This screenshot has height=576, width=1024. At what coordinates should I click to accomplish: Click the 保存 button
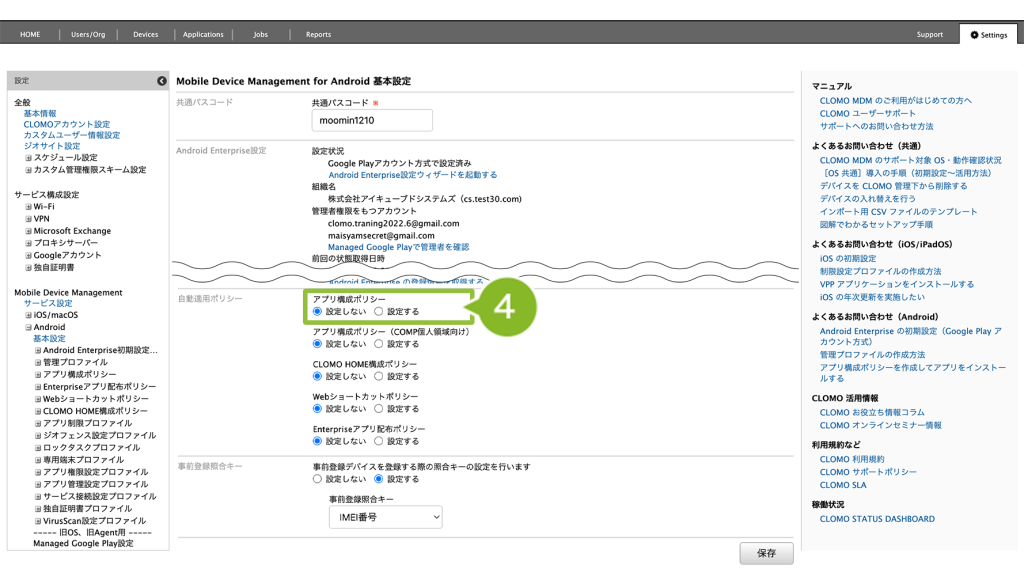pyautogui.click(x=766, y=553)
